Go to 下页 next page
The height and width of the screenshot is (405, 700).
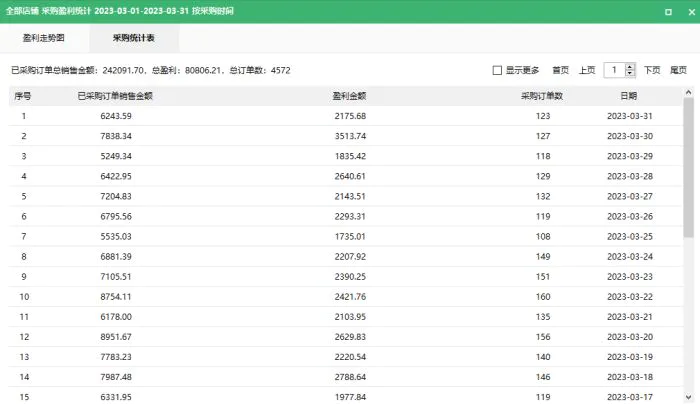pyautogui.click(x=652, y=70)
